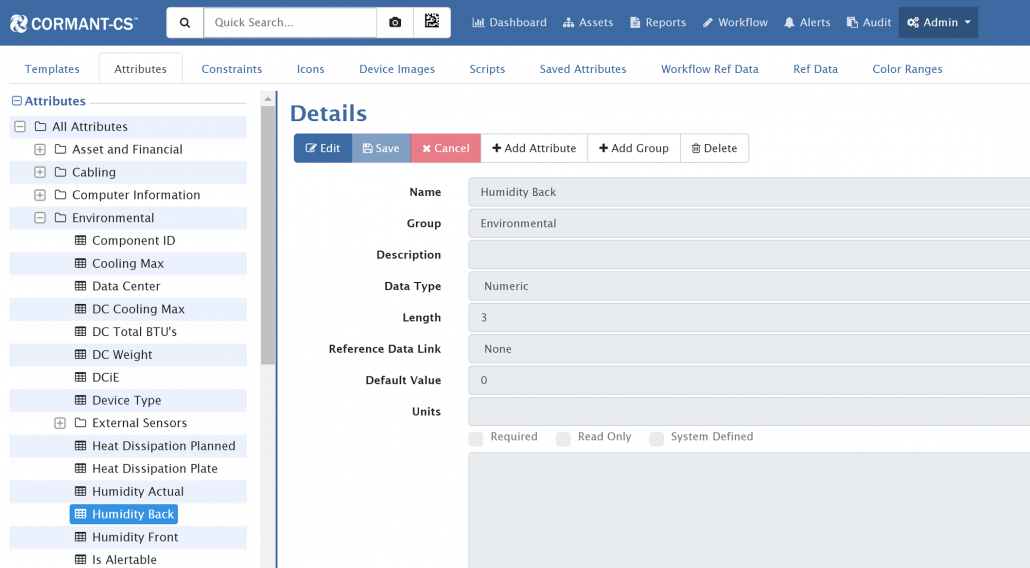Collapse the Environmental folder

[40, 218]
